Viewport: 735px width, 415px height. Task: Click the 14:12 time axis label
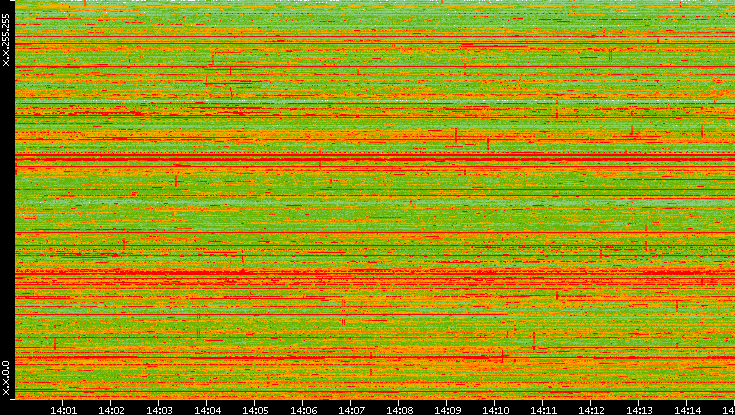click(591, 410)
